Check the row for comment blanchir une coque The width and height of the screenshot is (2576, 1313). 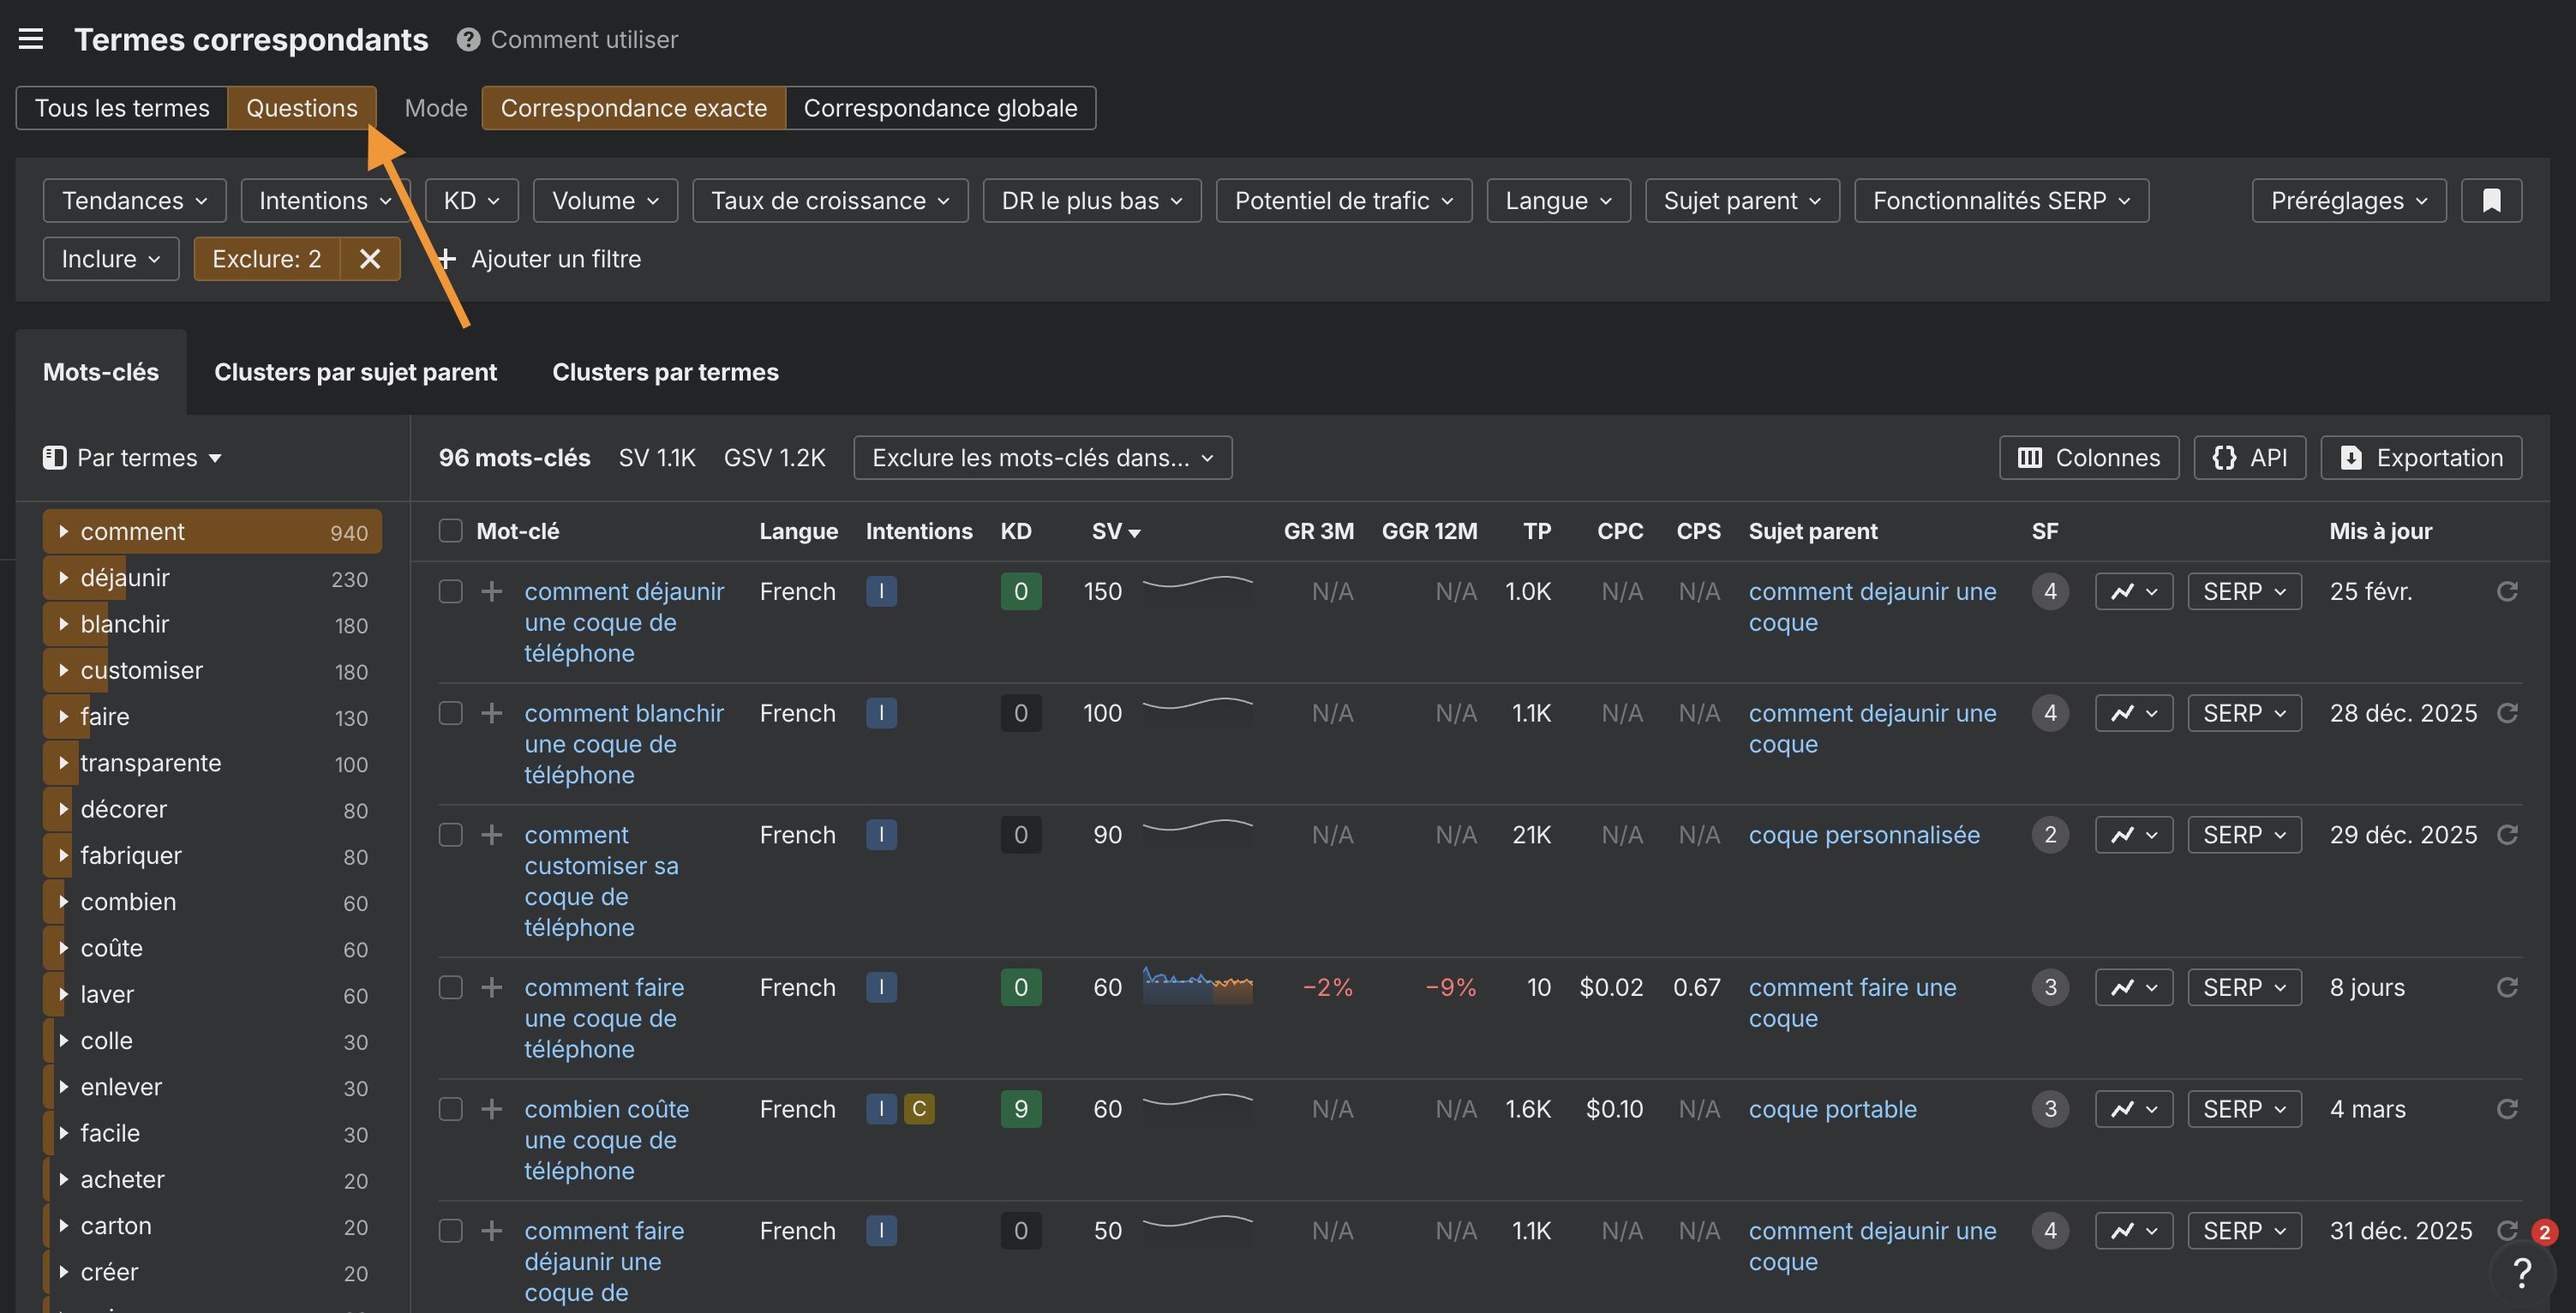450,713
